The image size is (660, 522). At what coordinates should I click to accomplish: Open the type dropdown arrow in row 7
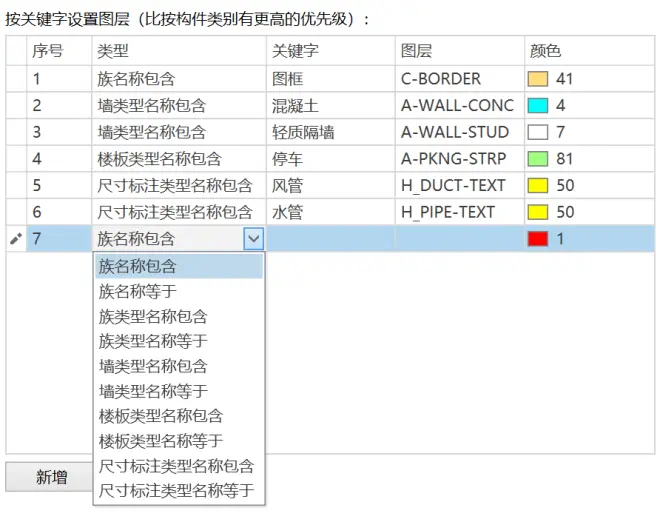253,239
